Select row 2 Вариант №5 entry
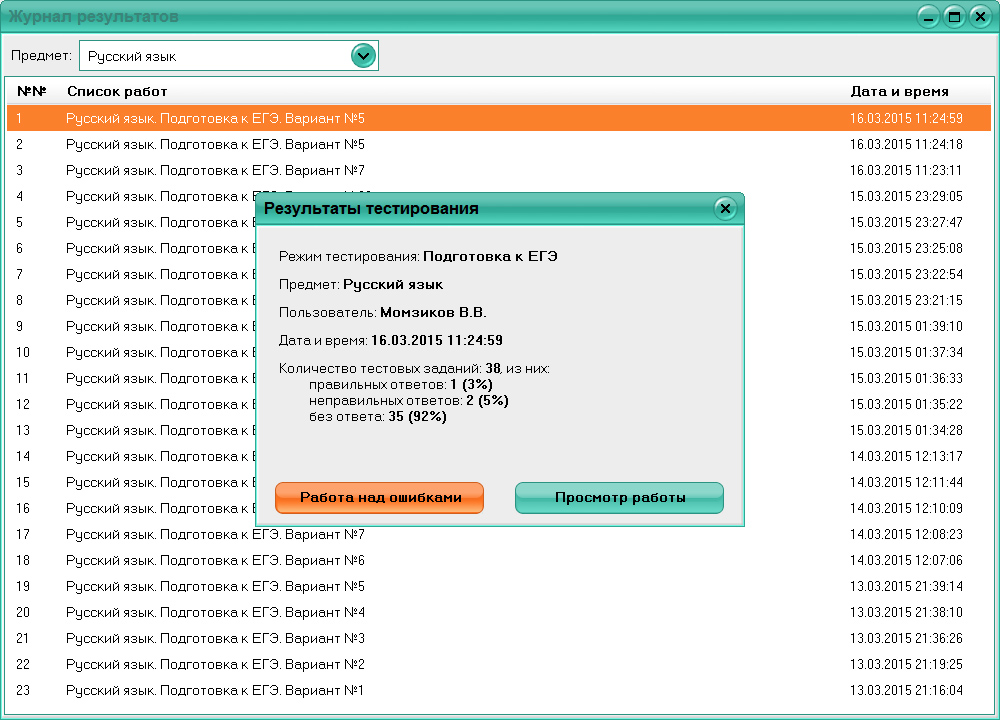 coord(499,144)
